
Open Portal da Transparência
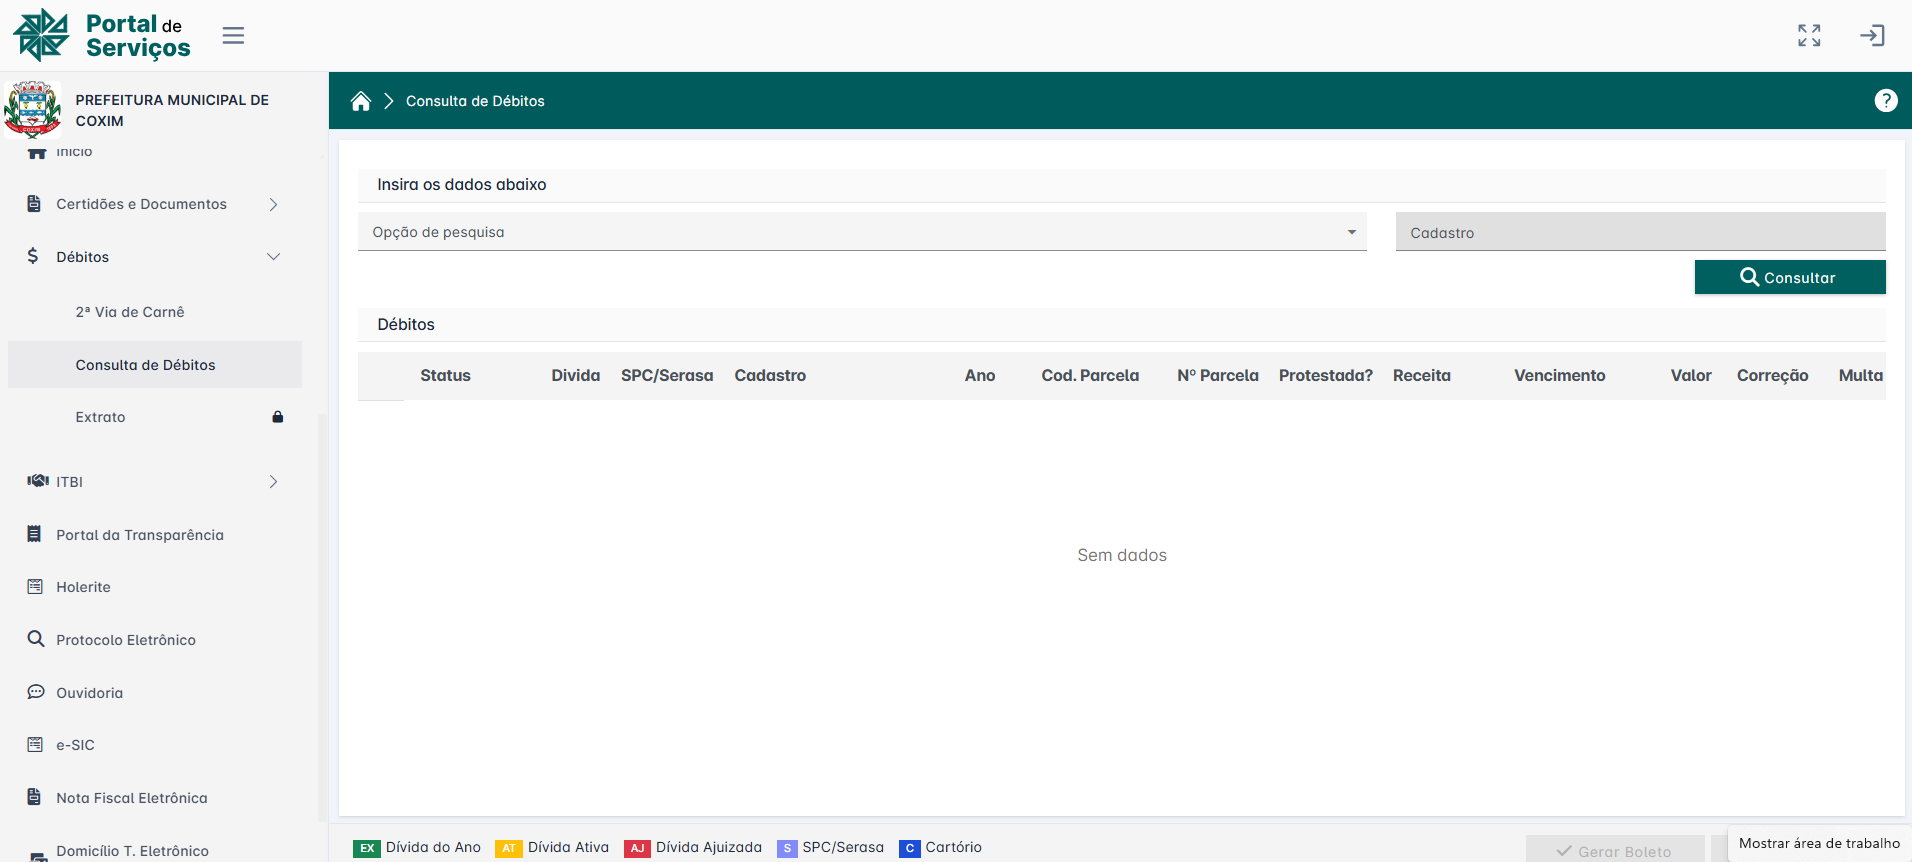pos(140,535)
